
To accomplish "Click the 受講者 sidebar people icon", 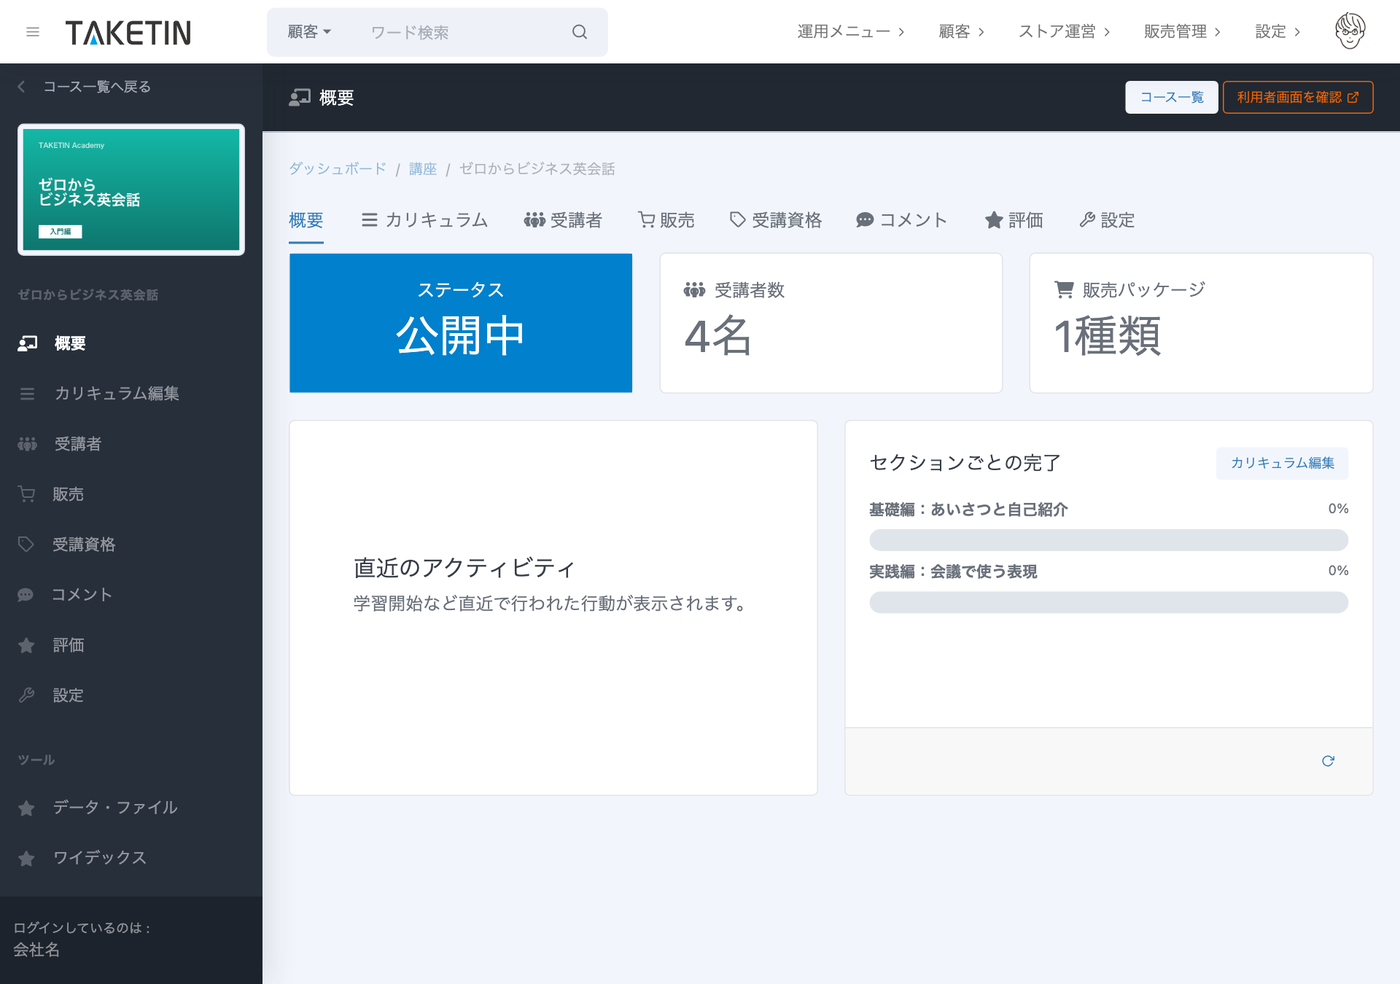I will tap(27, 444).
